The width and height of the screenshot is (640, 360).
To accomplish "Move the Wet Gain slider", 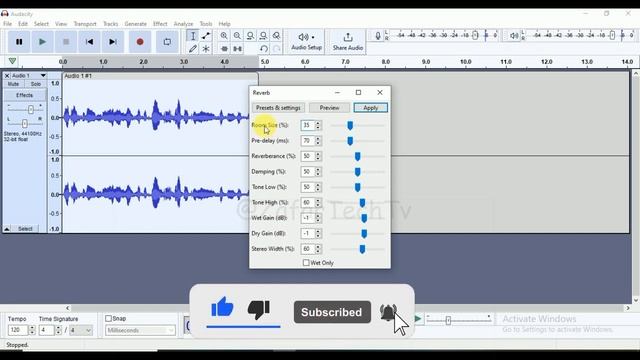I will point(364,218).
